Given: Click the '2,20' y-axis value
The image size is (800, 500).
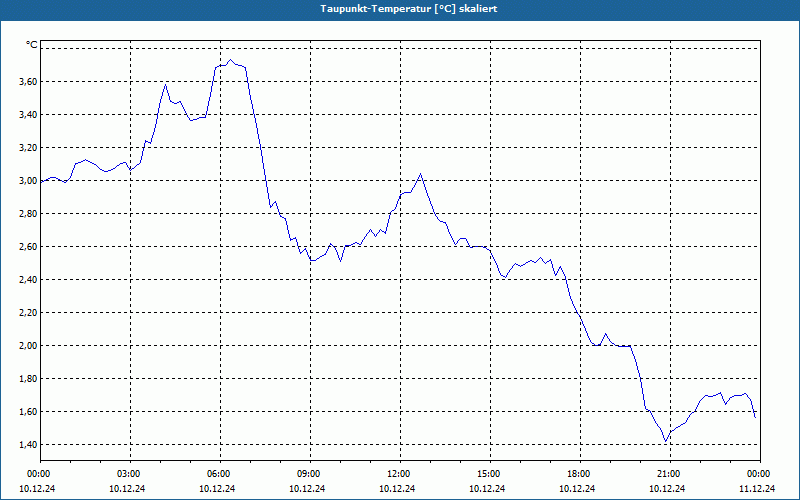Looking at the screenshot, I should tap(28, 313).
